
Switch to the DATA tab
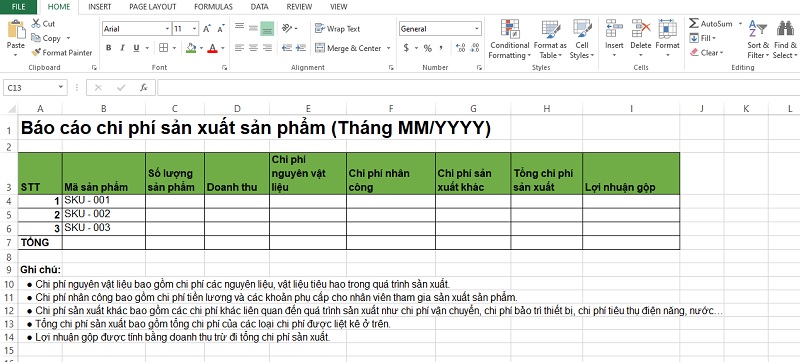coord(260,7)
